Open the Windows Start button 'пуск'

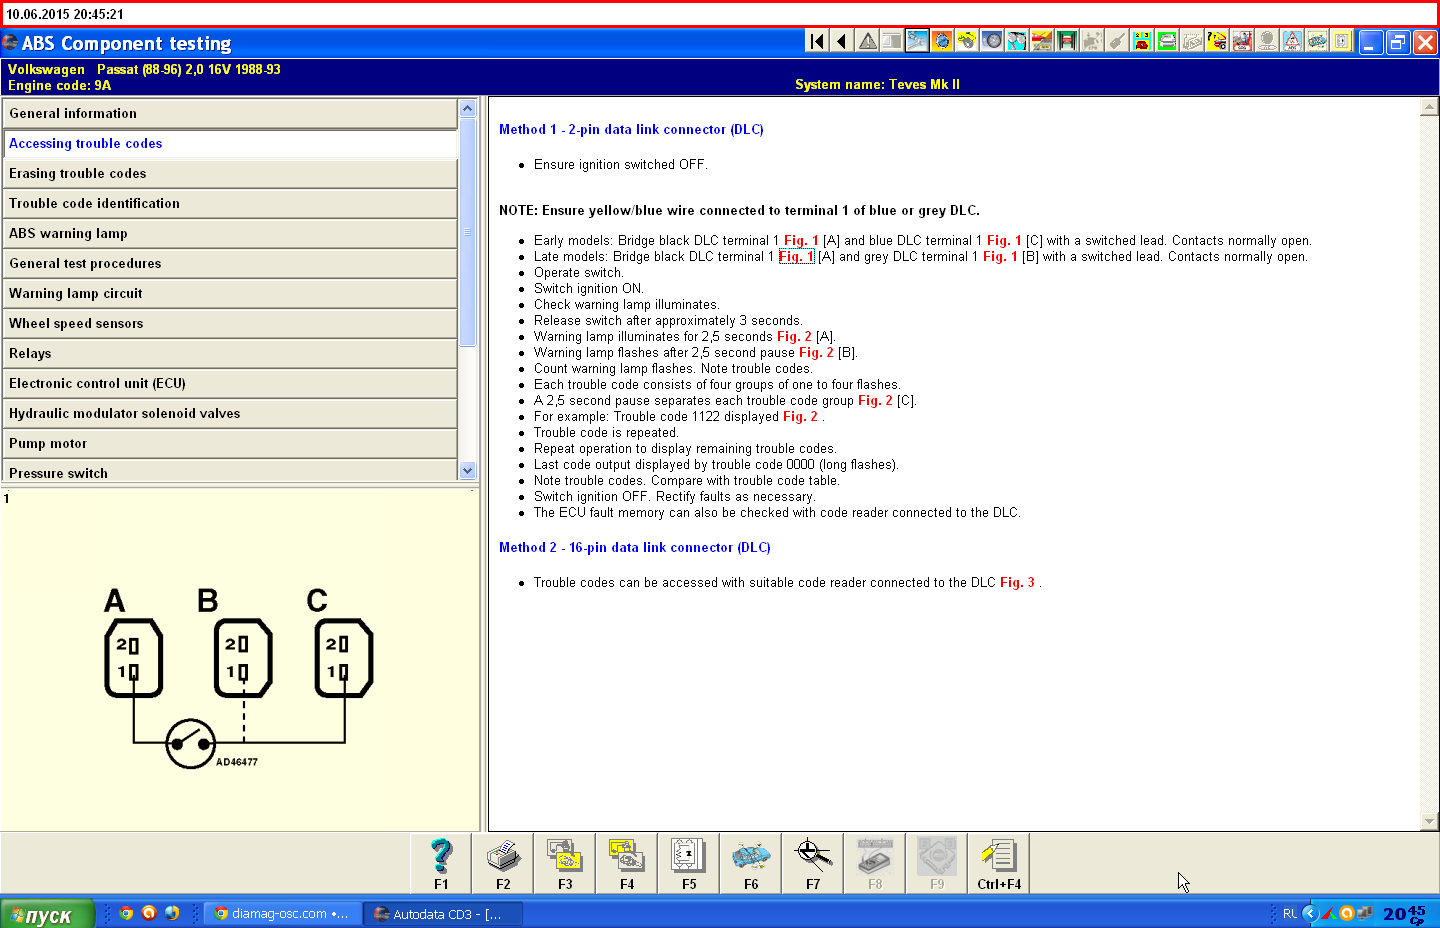click(x=47, y=914)
